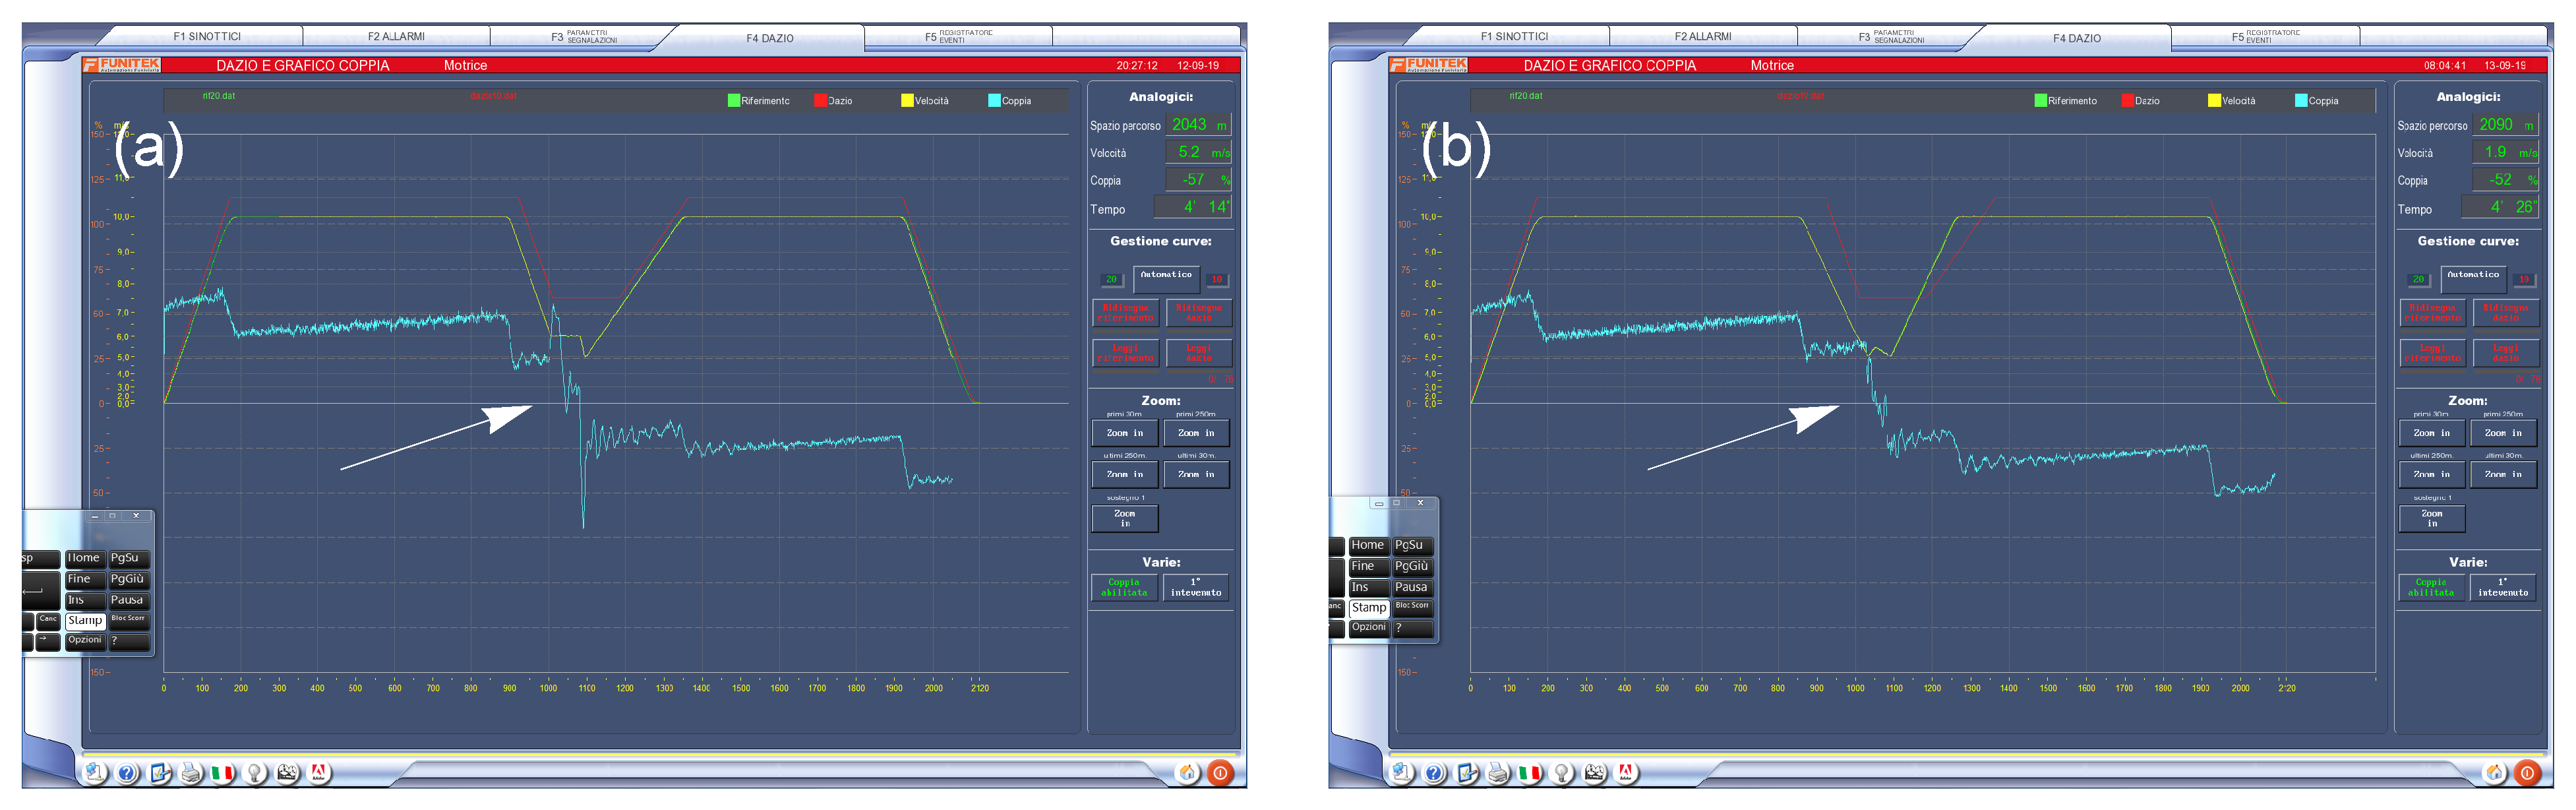
Task: Switch to F1 SINOTTICI tab in panel (b)
Action: pyautogui.click(x=1514, y=37)
